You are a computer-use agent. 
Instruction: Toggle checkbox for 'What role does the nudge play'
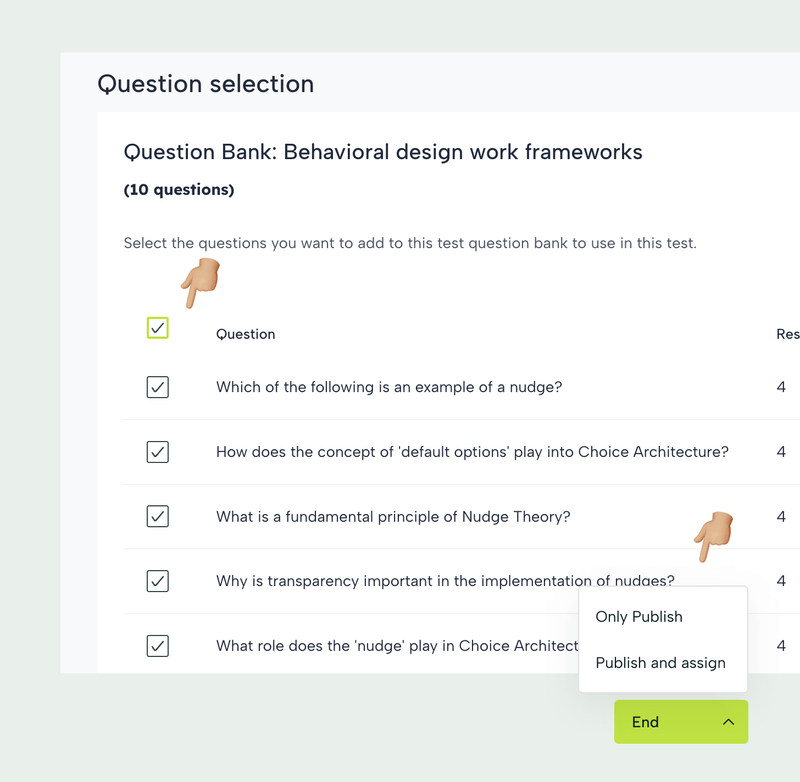(x=158, y=646)
